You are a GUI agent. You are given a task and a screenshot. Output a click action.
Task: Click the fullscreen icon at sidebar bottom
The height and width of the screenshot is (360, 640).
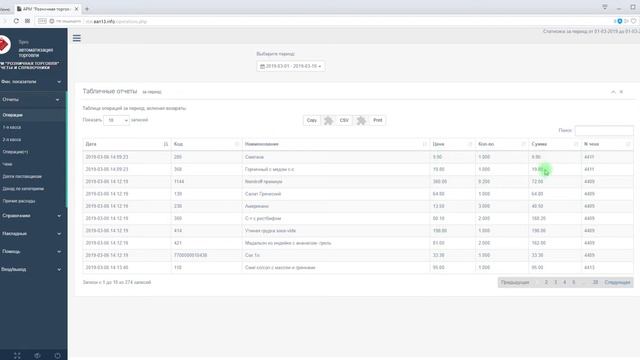tap(17, 356)
